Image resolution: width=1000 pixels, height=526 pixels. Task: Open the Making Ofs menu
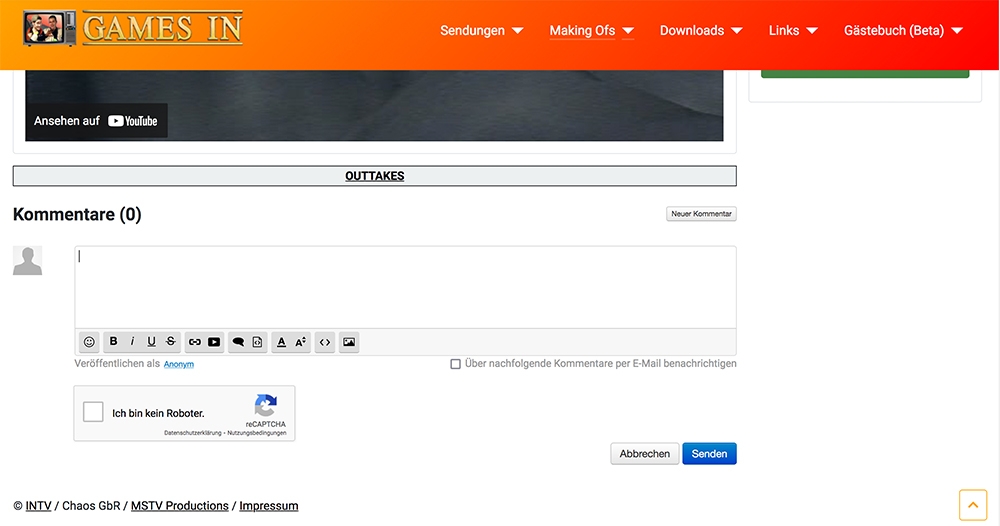[591, 31]
